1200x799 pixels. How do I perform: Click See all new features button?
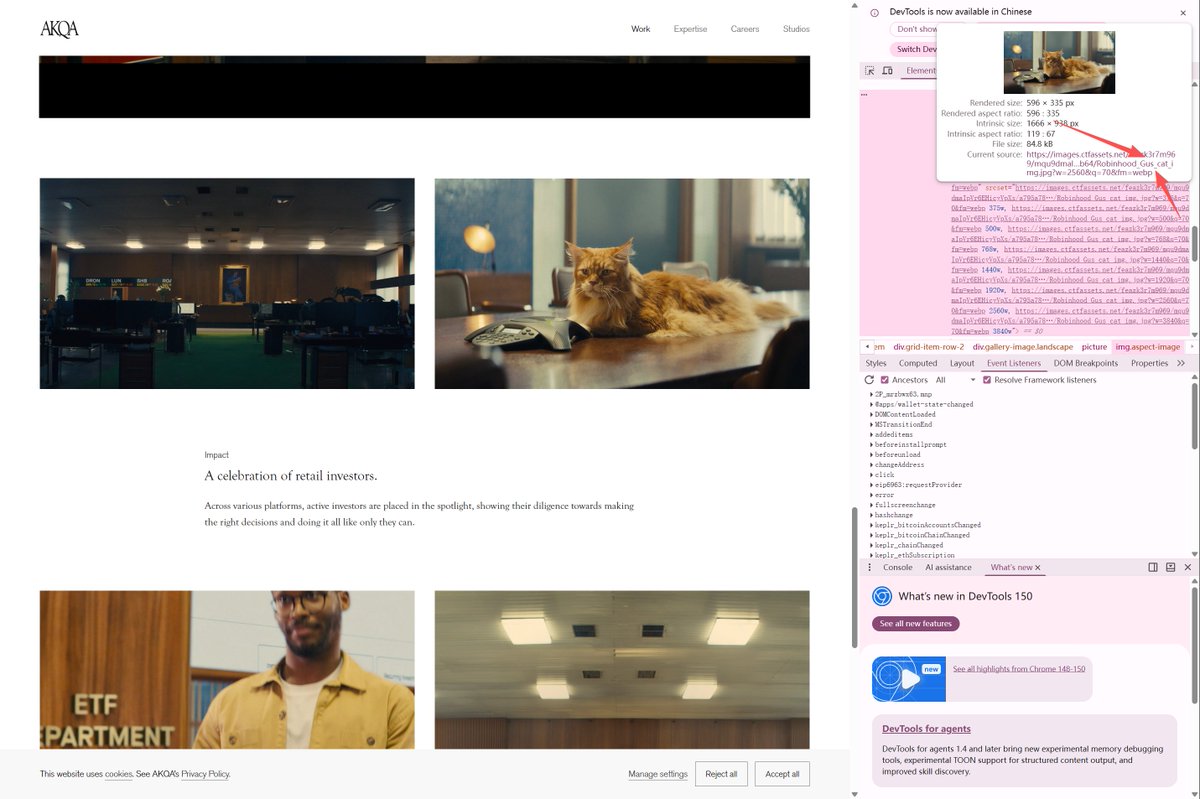915,624
